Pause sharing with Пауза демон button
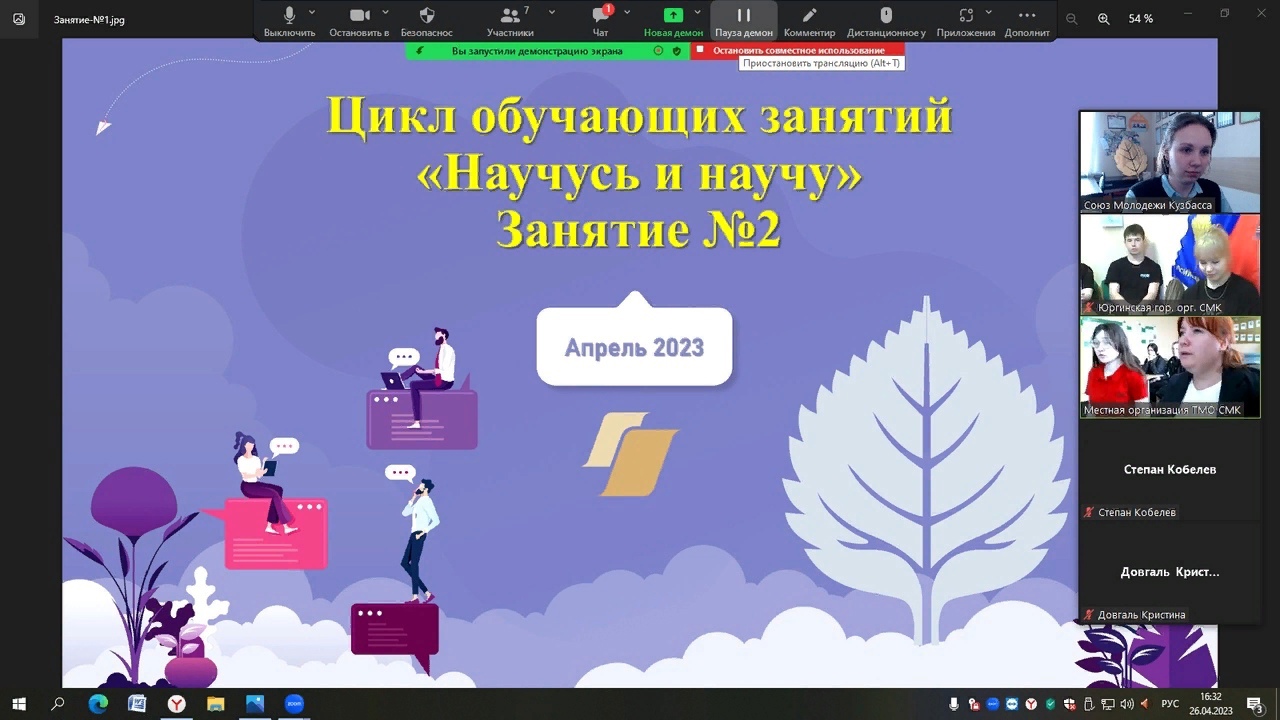The height and width of the screenshot is (720, 1280). (744, 22)
